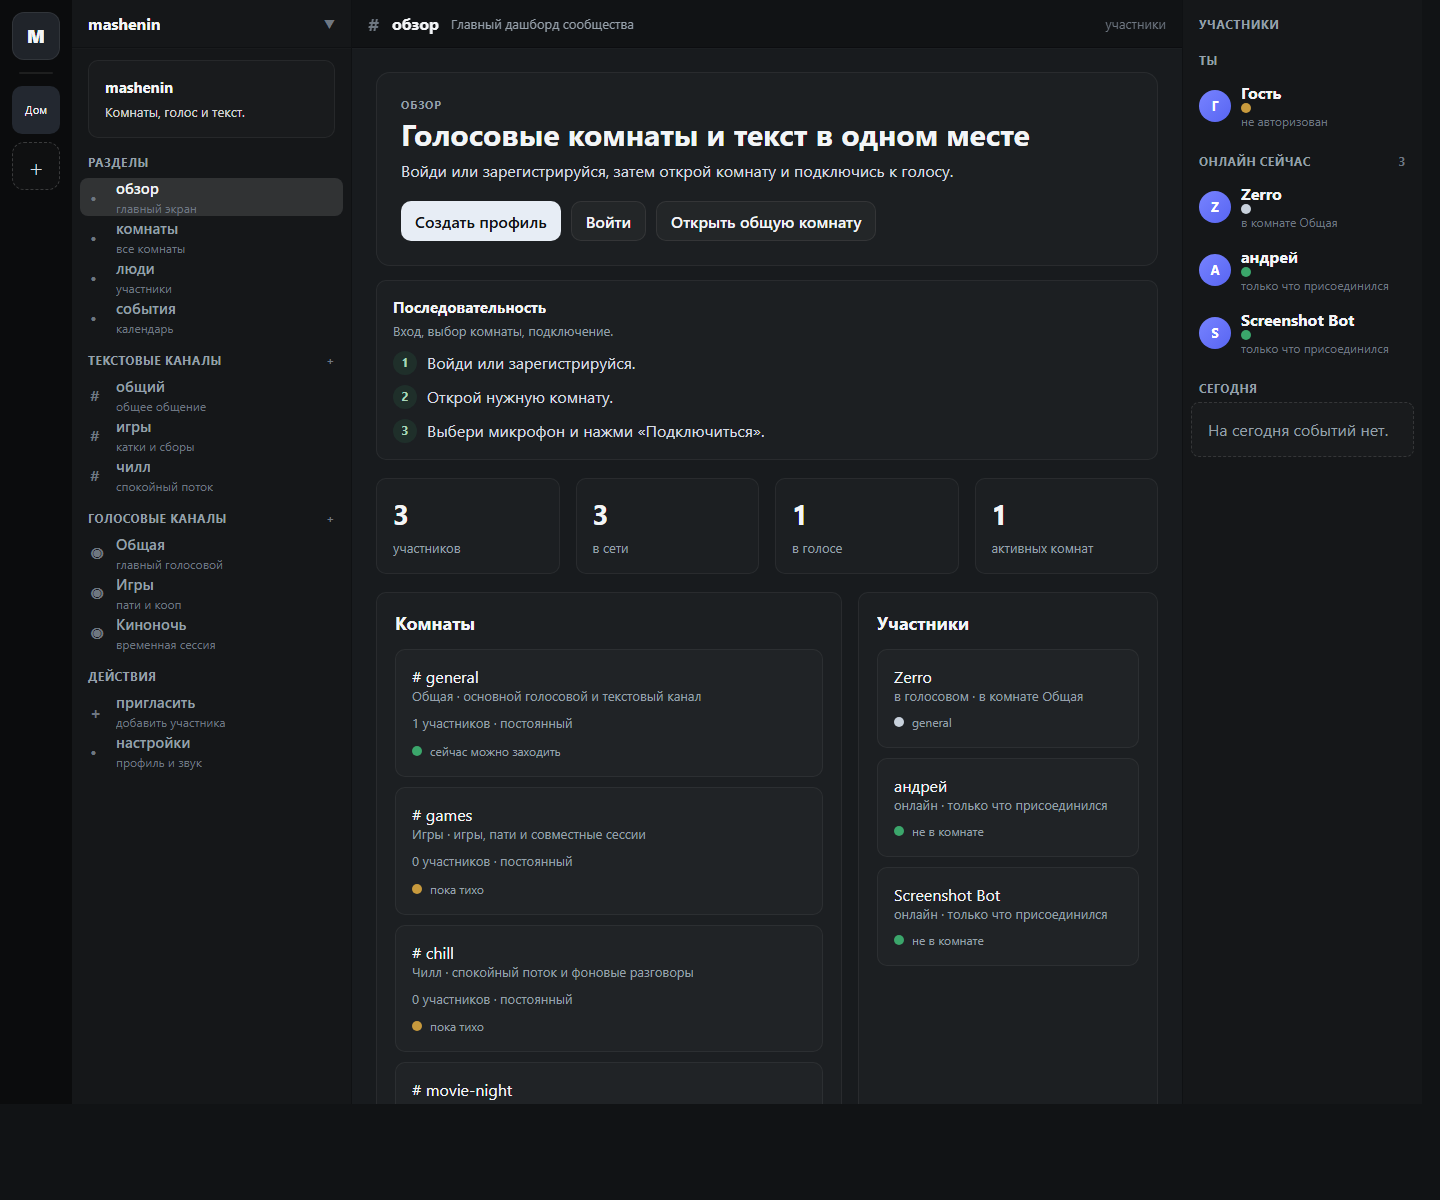Image resolution: width=1440 pixels, height=1200 pixels.
Task: Open андрей's participant card
Action: point(1008,807)
